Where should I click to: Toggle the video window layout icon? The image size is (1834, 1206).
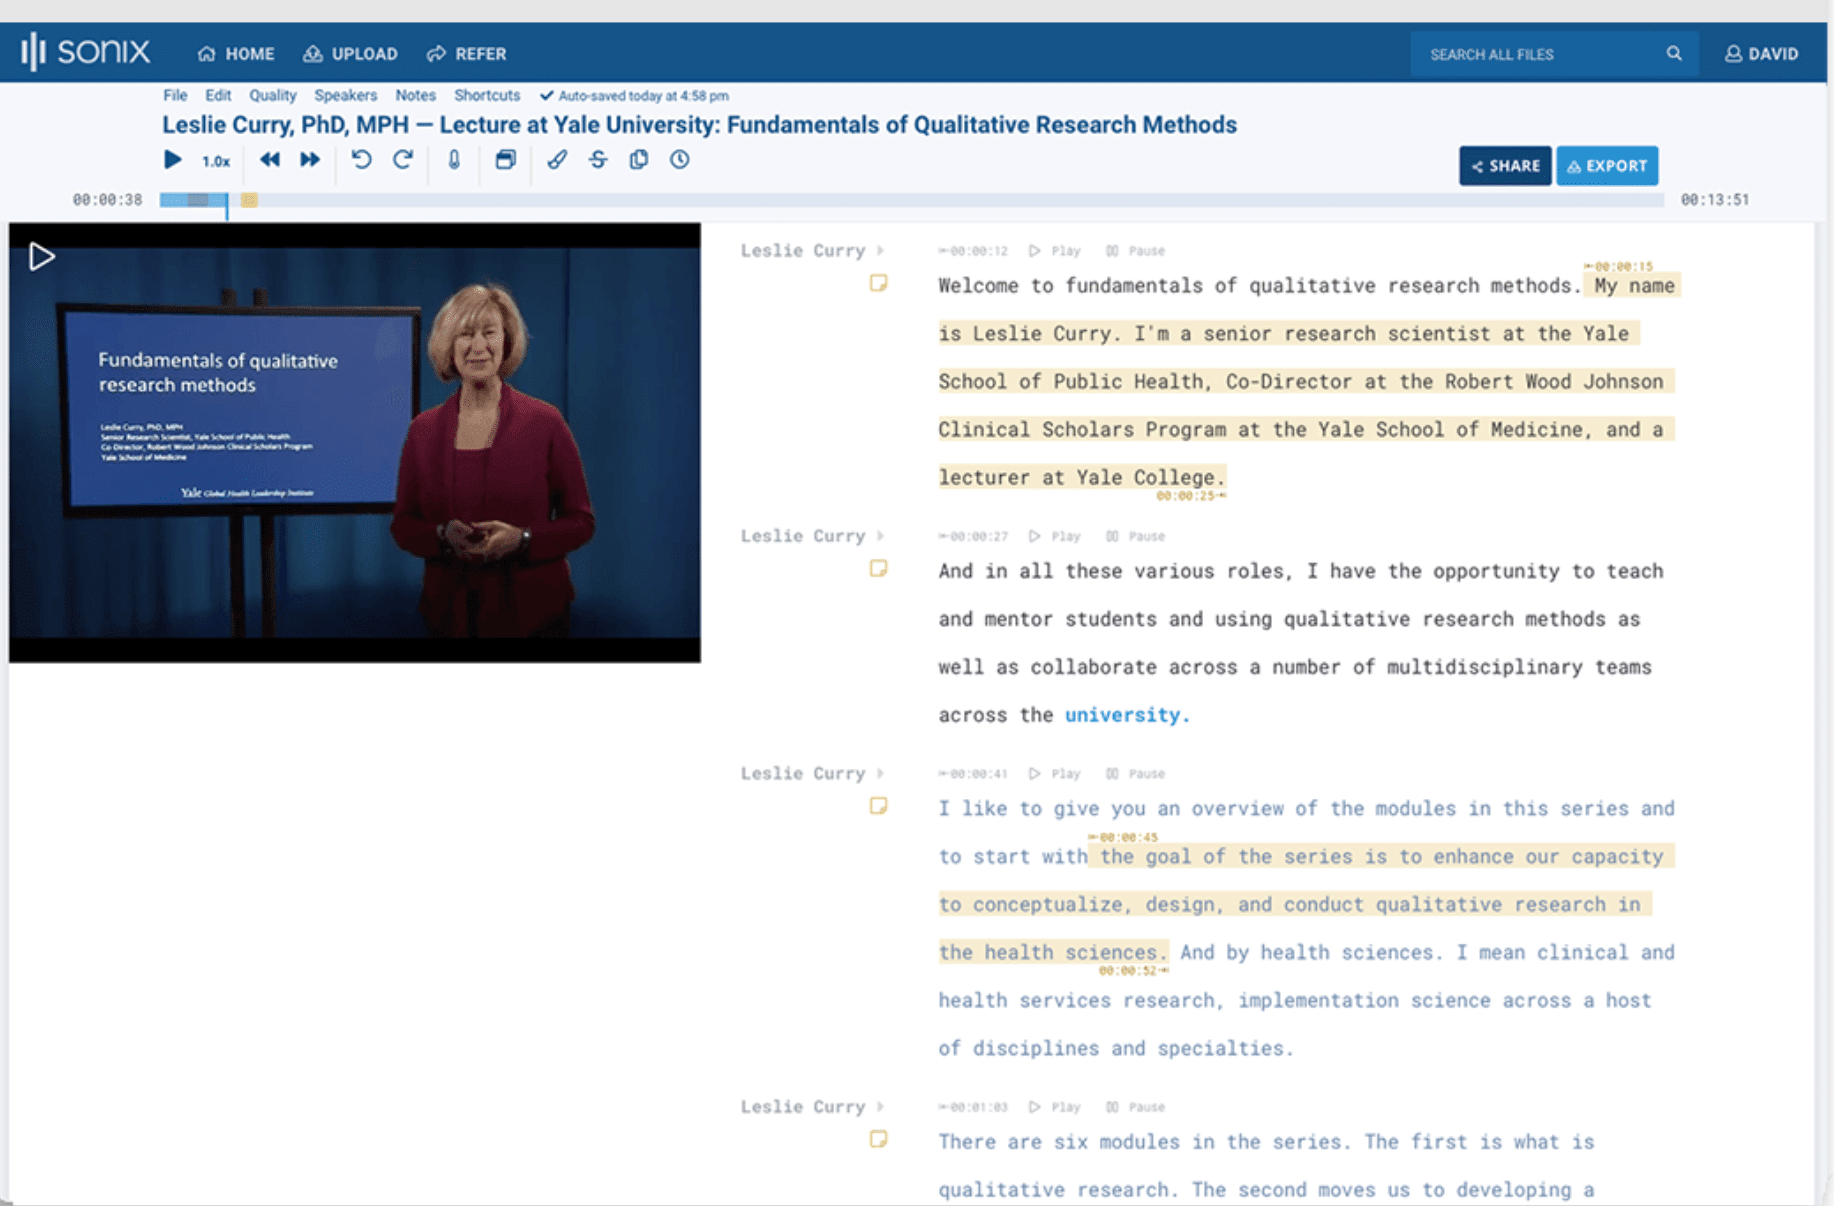pos(505,160)
